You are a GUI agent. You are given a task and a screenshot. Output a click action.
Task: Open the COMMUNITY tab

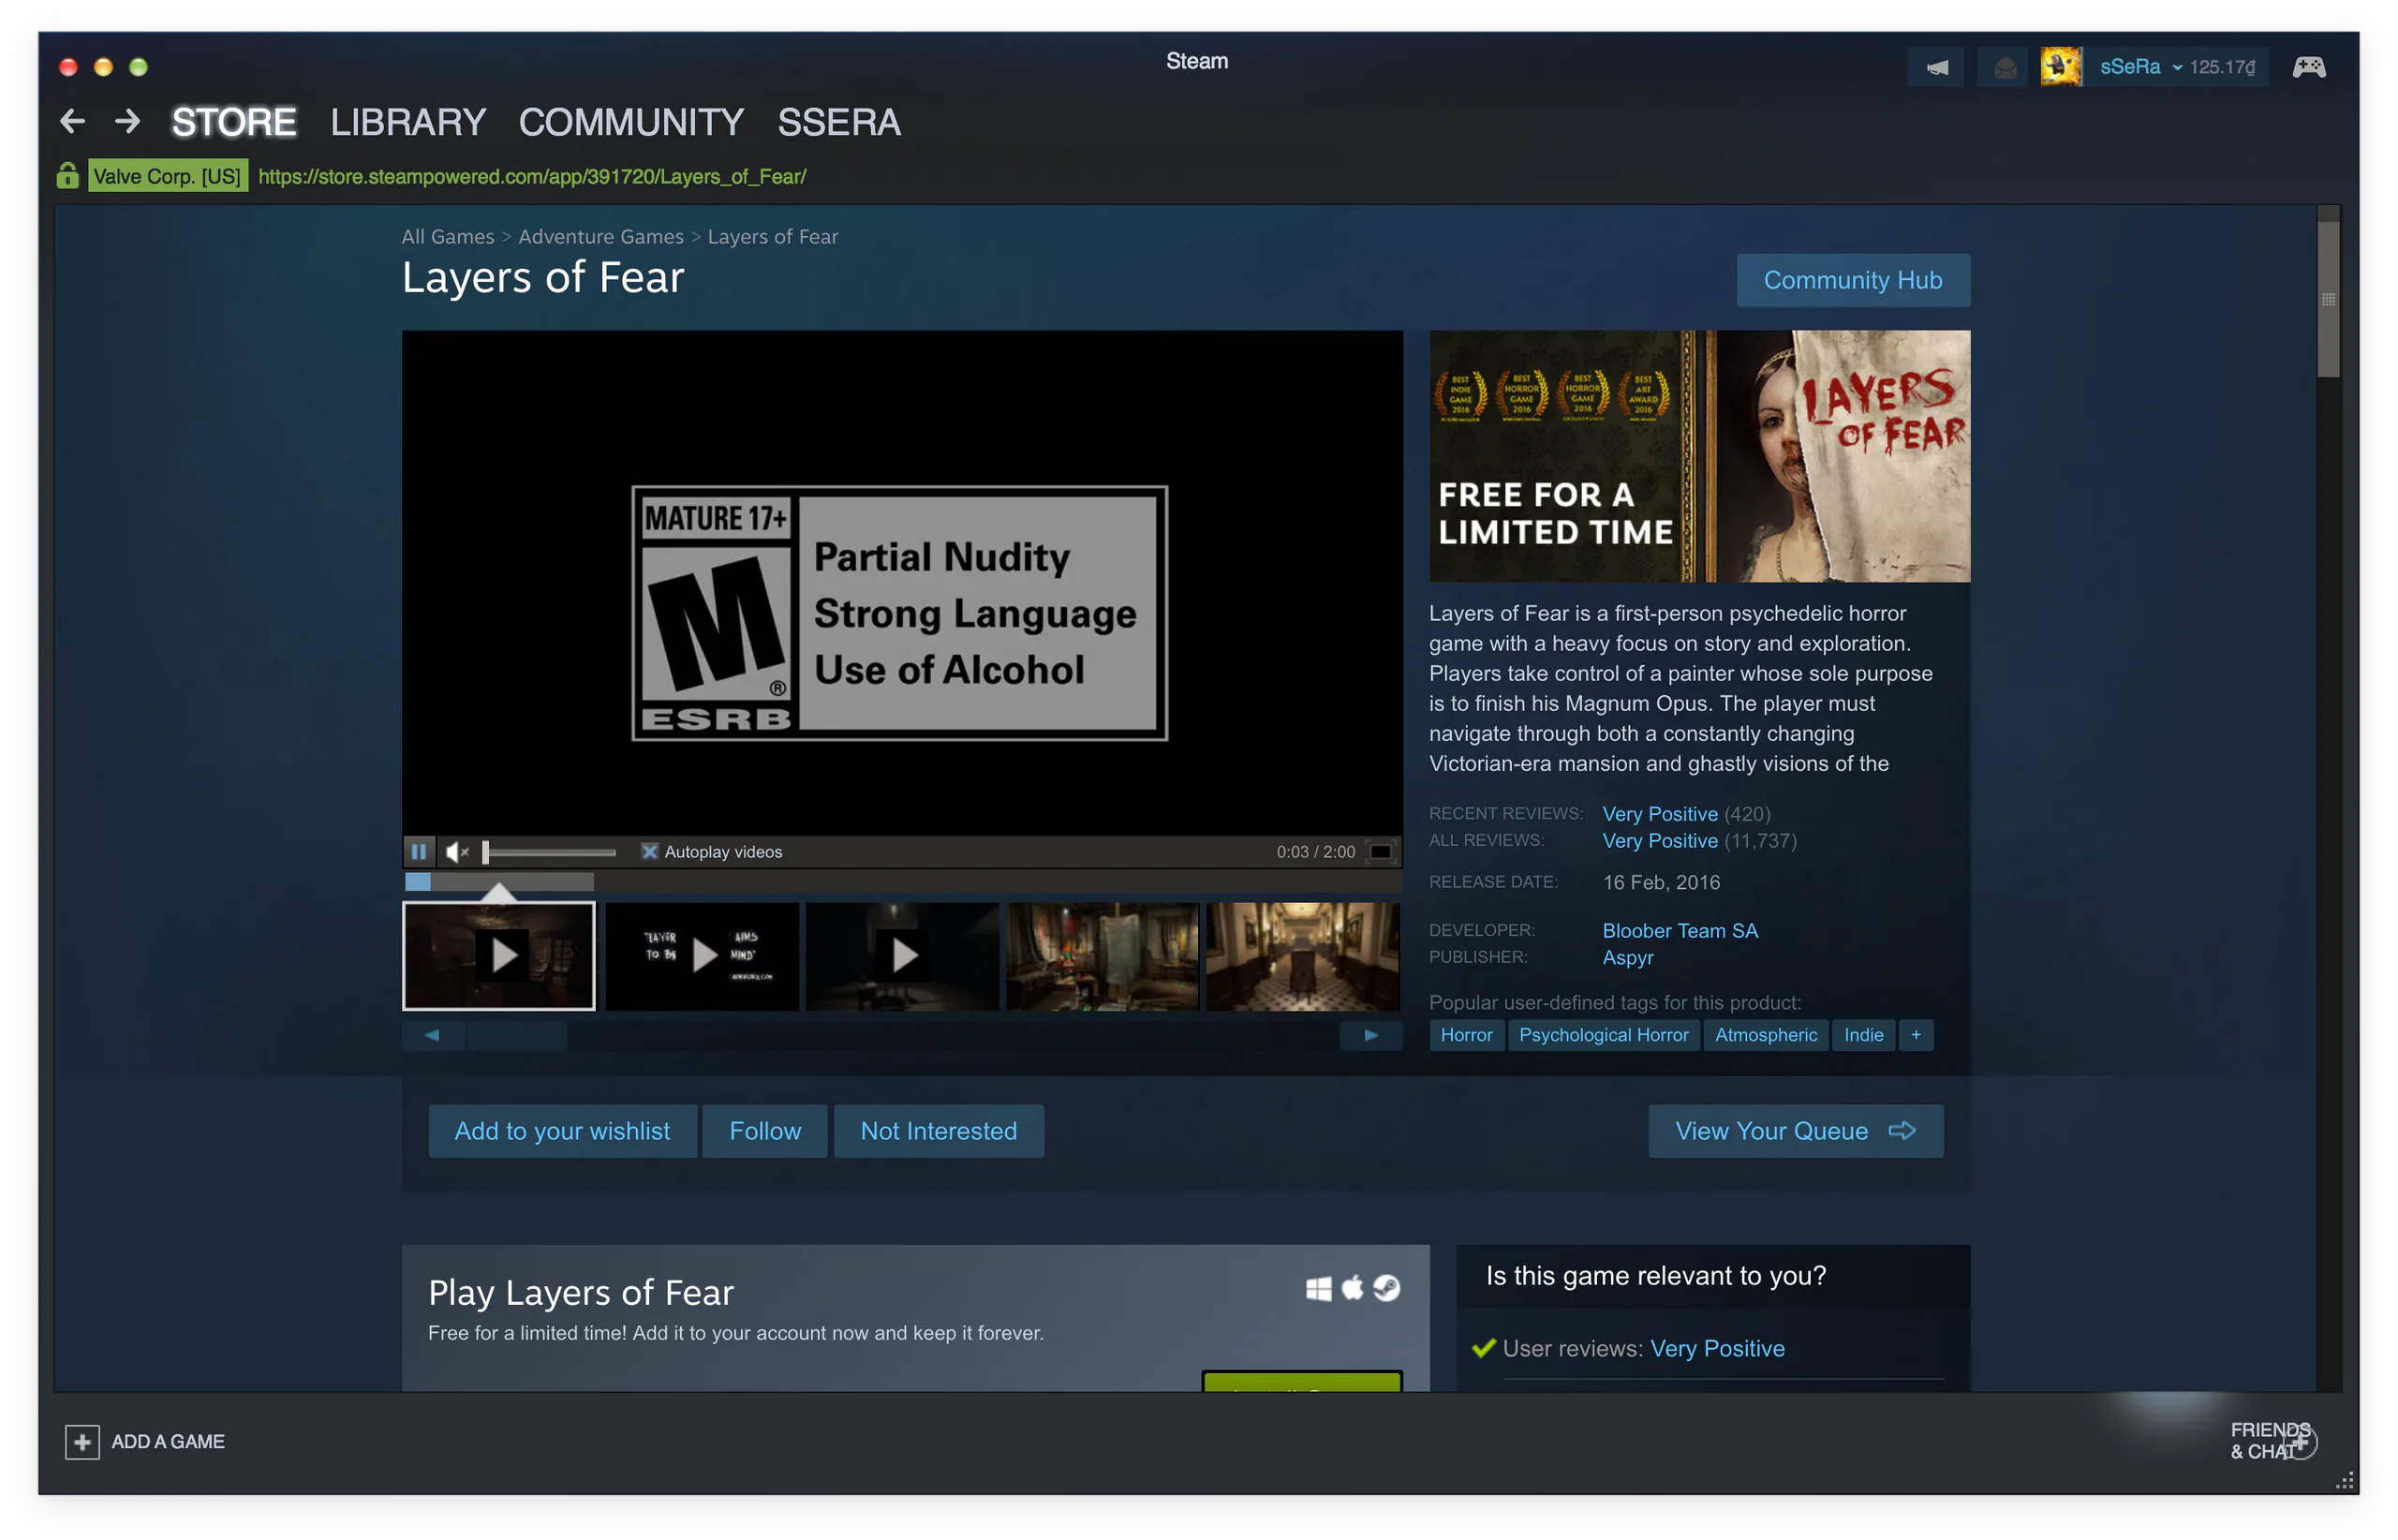(631, 122)
